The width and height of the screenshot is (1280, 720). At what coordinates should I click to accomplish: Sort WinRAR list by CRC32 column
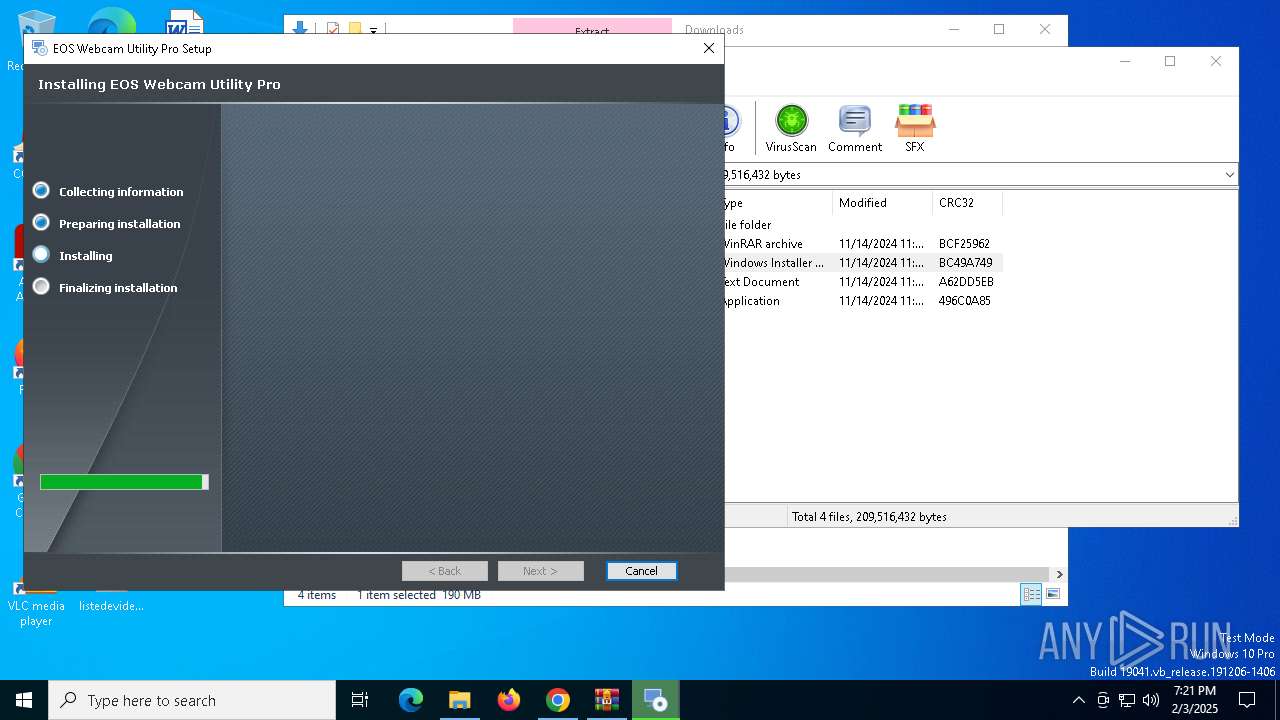click(967, 203)
